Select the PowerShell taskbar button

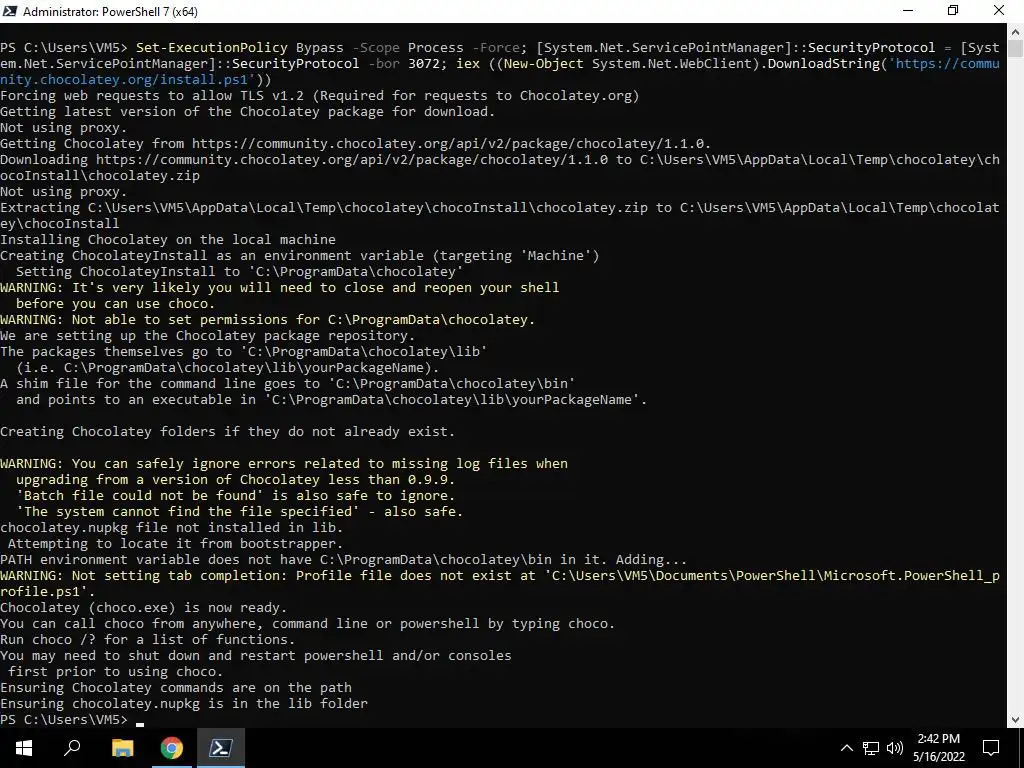tap(221, 748)
